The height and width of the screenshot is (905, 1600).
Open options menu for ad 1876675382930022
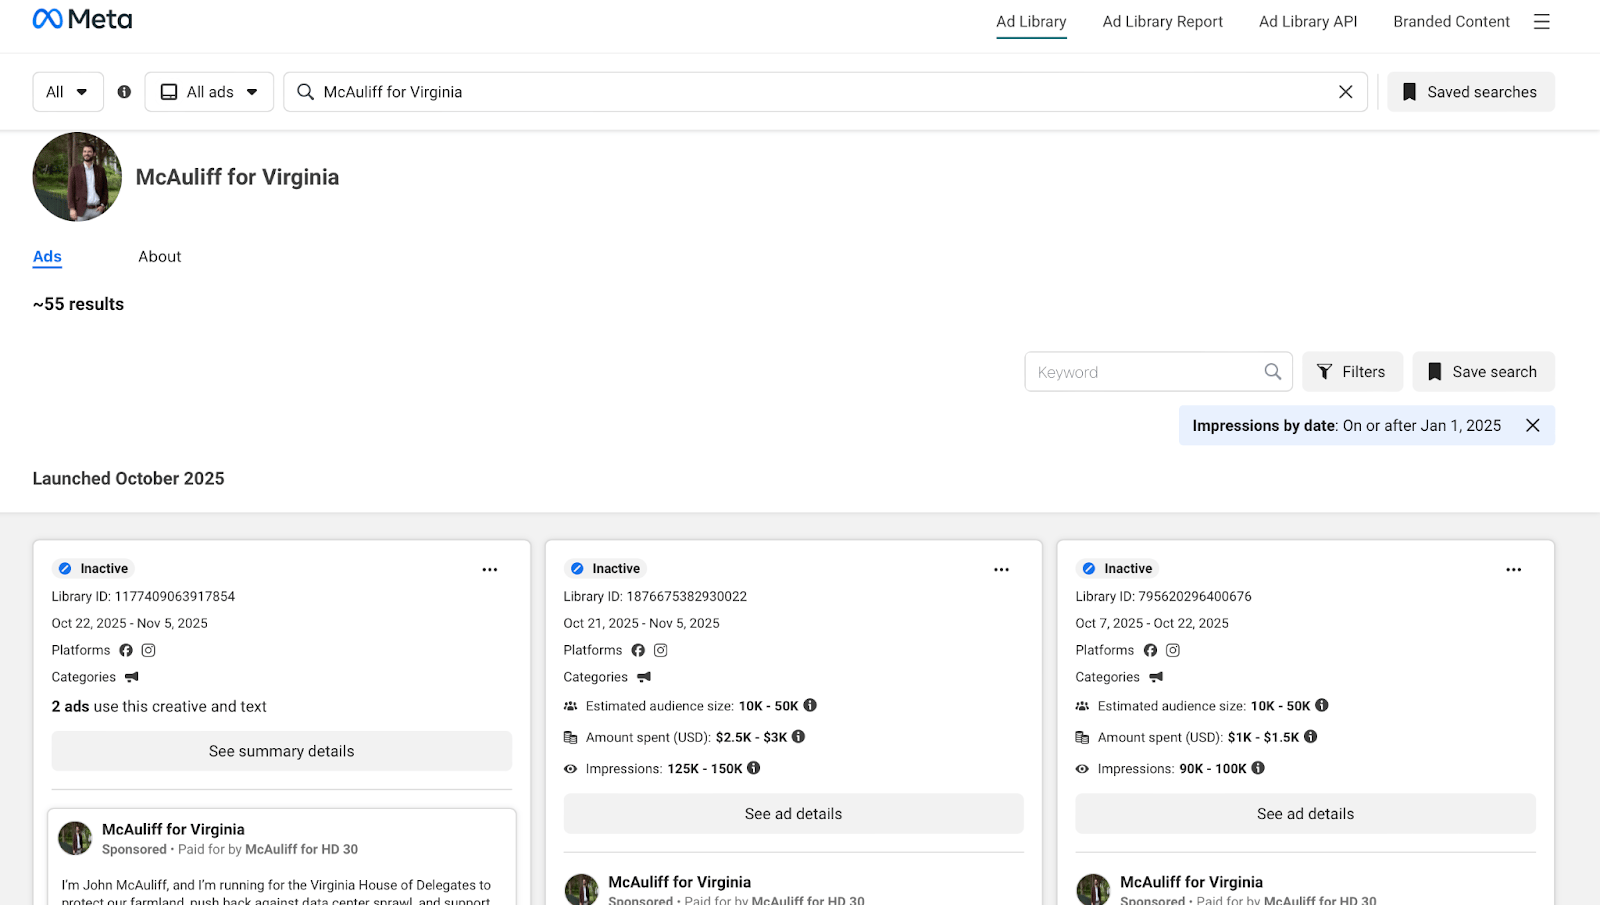(1001, 570)
